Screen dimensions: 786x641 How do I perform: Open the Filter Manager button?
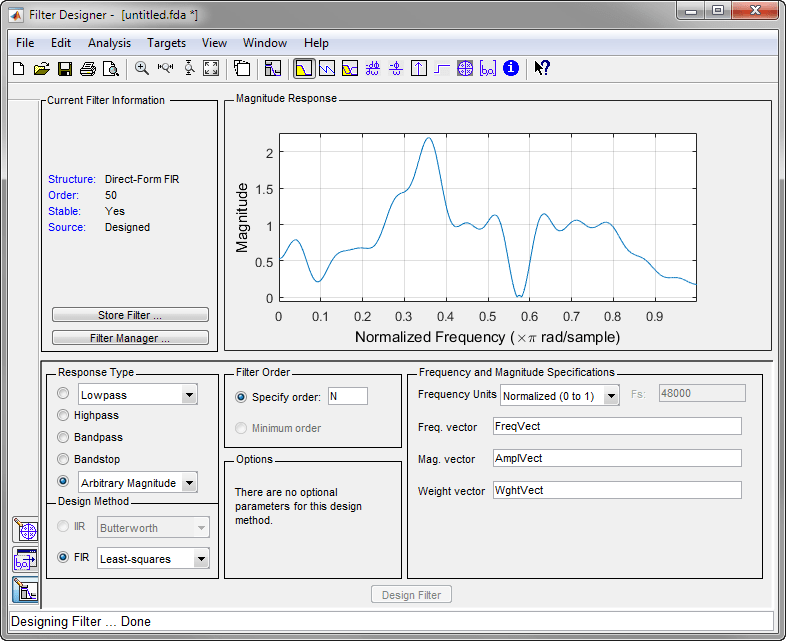[x=130, y=338]
